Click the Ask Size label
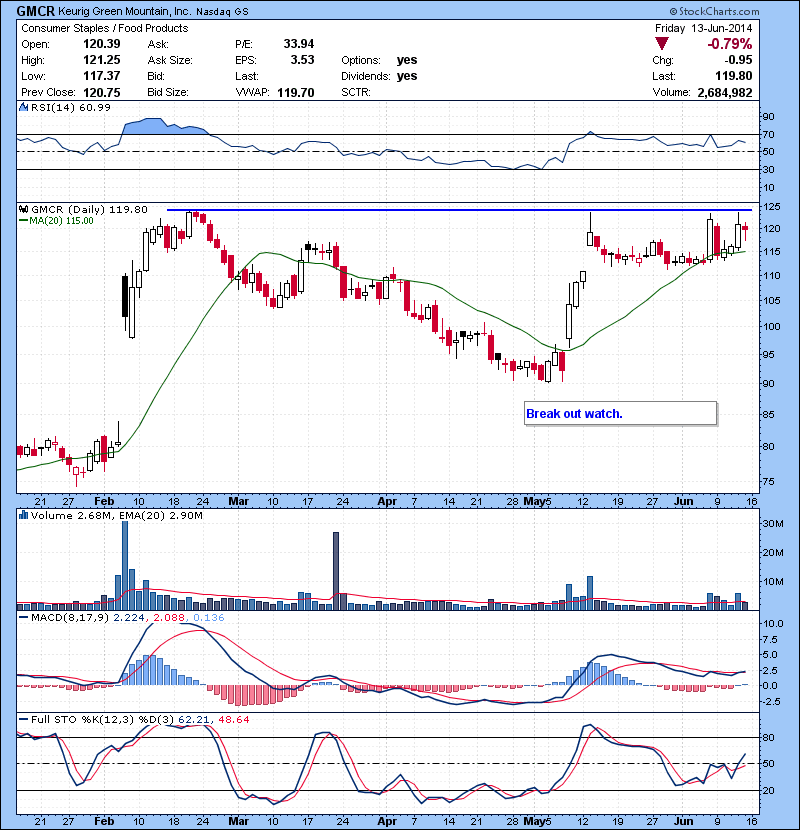Viewport: 800px width, 830px height. (x=170, y=60)
